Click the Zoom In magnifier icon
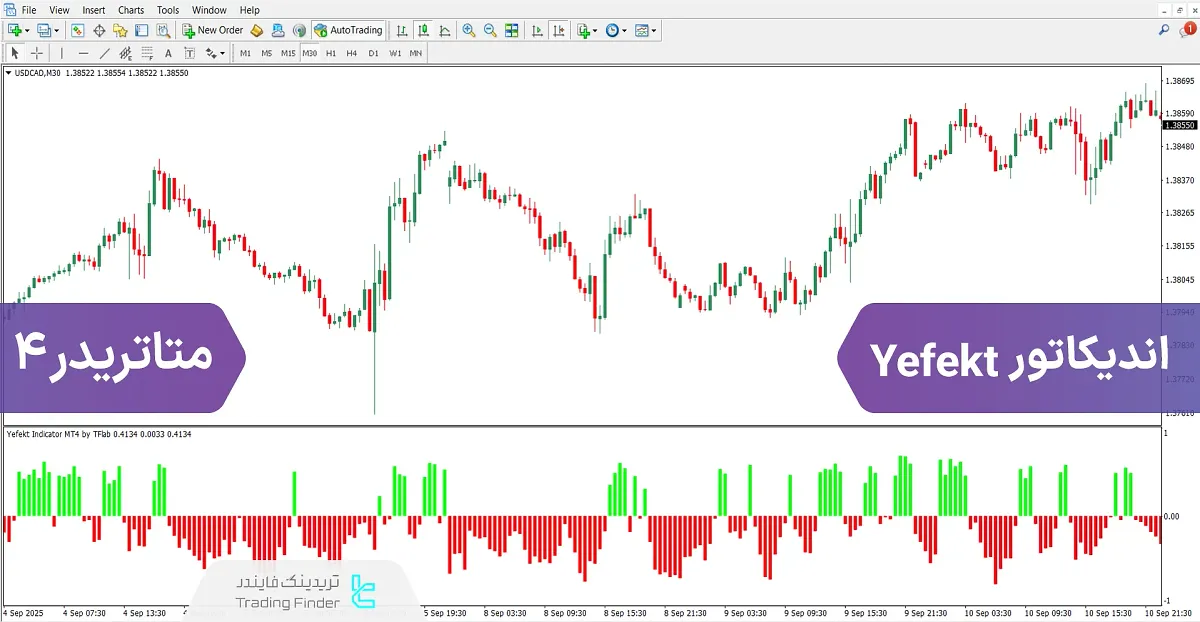The image size is (1200, 622). [468, 30]
